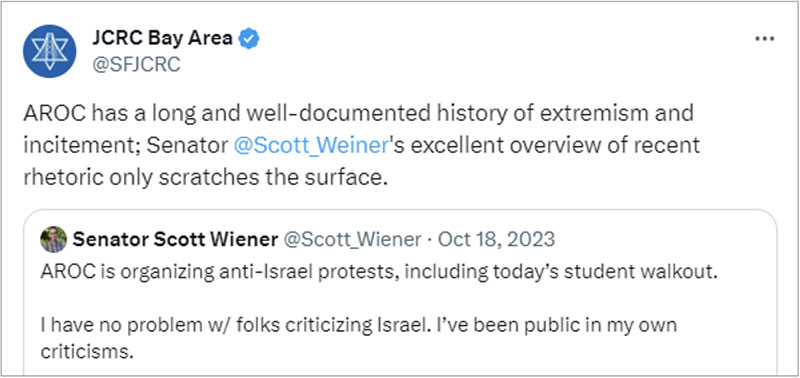Click 'AROC has a long' post text line
This screenshot has width=800, height=378.
click(x=358, y=114)
